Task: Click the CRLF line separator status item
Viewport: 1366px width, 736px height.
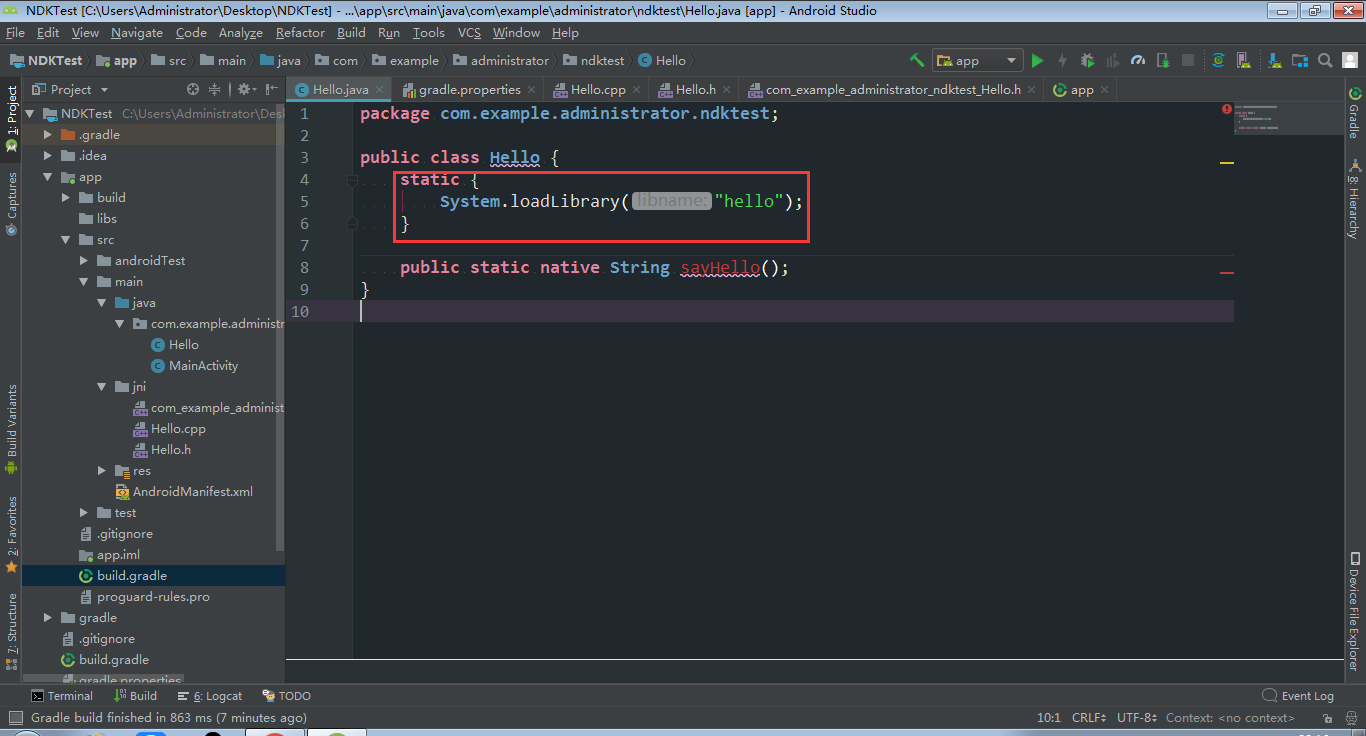Action: [1089, 717]
